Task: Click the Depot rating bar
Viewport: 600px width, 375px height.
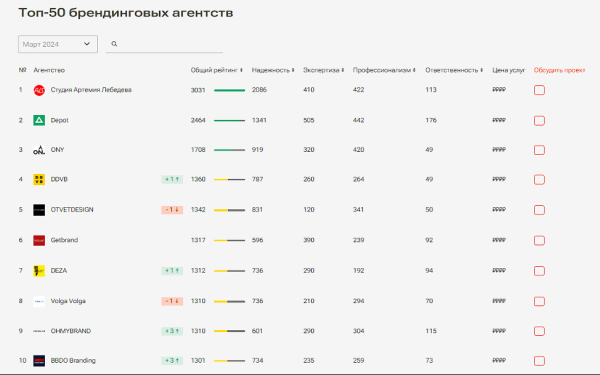Action: (230, 121)
